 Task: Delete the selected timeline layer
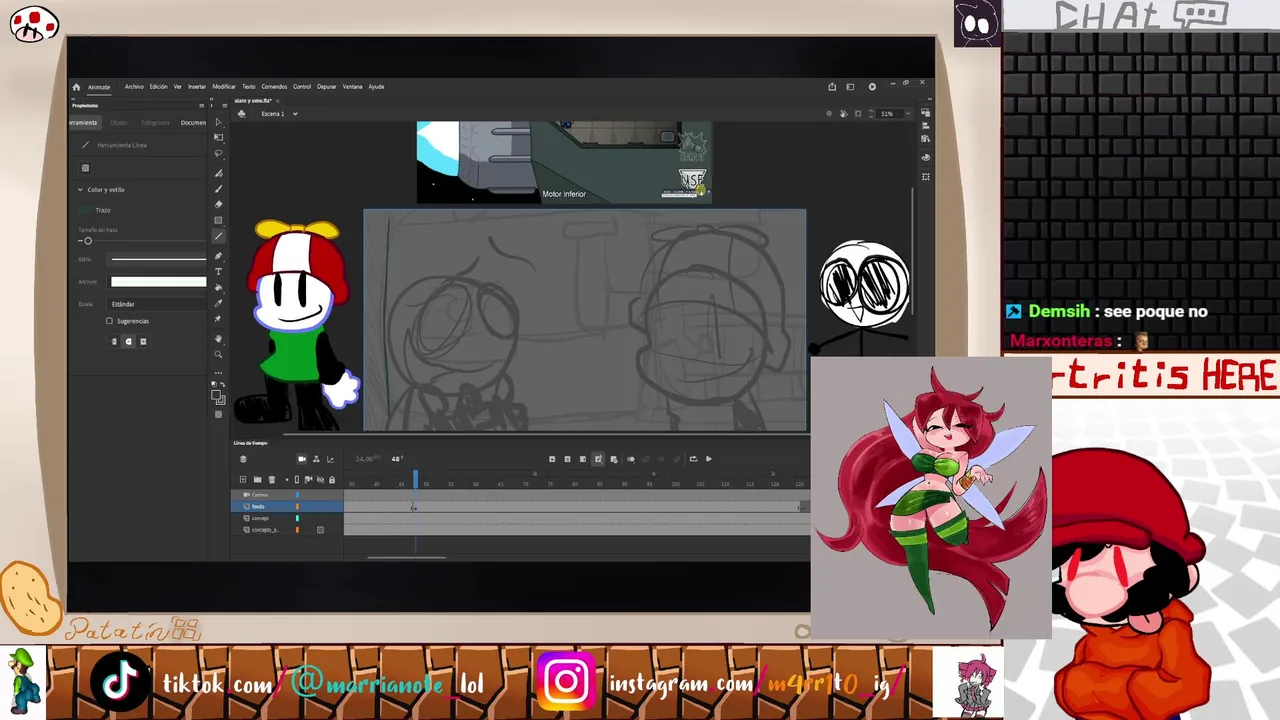(271, 479)
